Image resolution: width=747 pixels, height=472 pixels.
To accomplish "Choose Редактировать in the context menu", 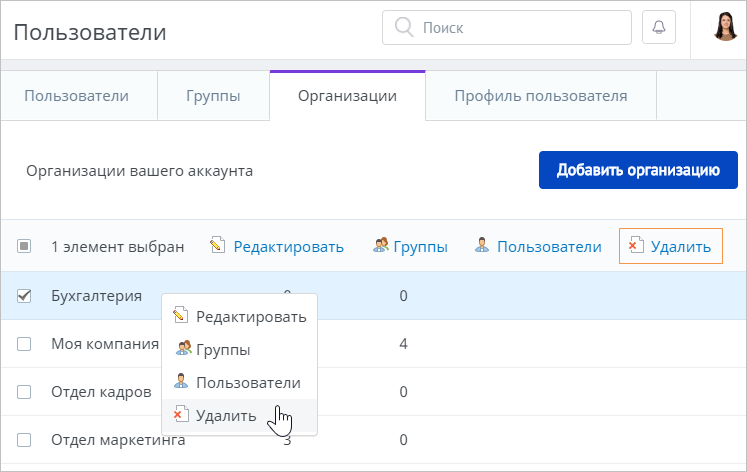I will (x=240, y=317).
